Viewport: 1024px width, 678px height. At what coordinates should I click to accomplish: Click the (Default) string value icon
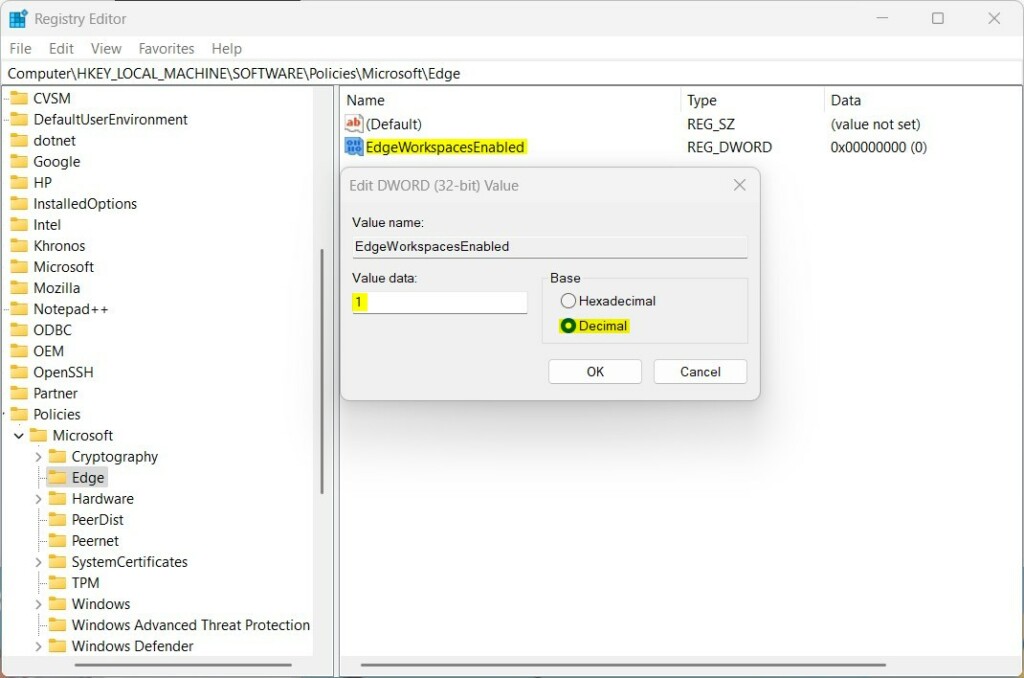353,123
